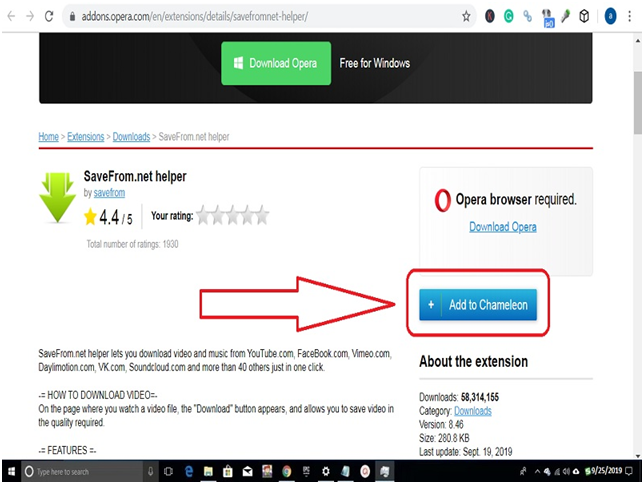
Task: Open the red circular app in taskbar
Action: click(365, 471)
